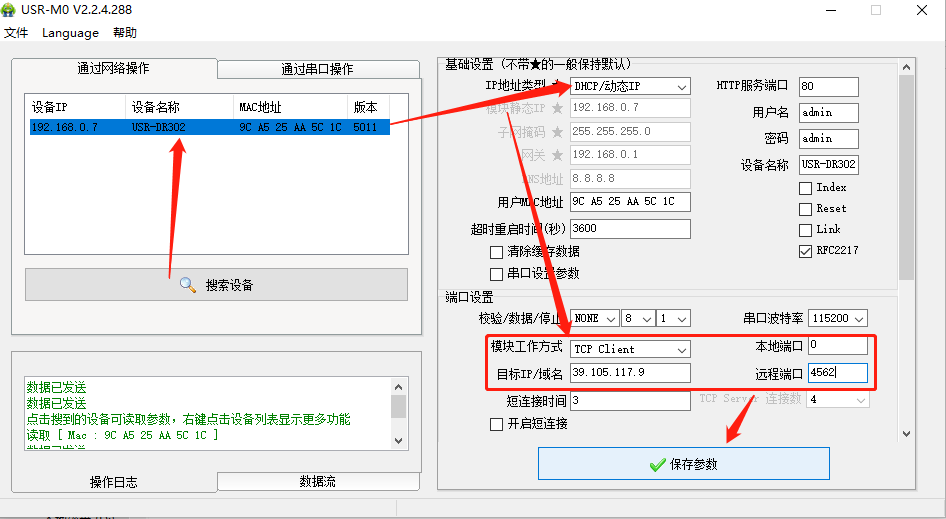Click the 搜索设备 button
Screen dimensions: 946x519
pyautogui.click(x=216, y=285)
